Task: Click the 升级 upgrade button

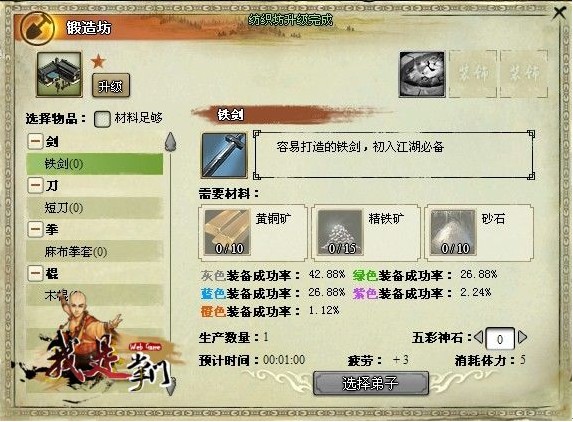Action: click(x=111, y=85)
